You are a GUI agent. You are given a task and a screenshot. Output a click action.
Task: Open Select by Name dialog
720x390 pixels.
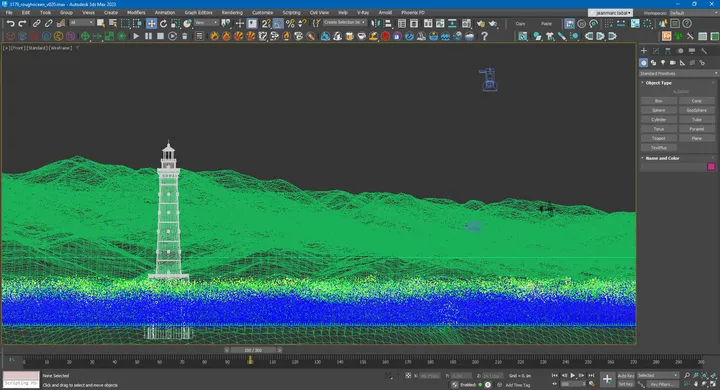click(112, 23)
